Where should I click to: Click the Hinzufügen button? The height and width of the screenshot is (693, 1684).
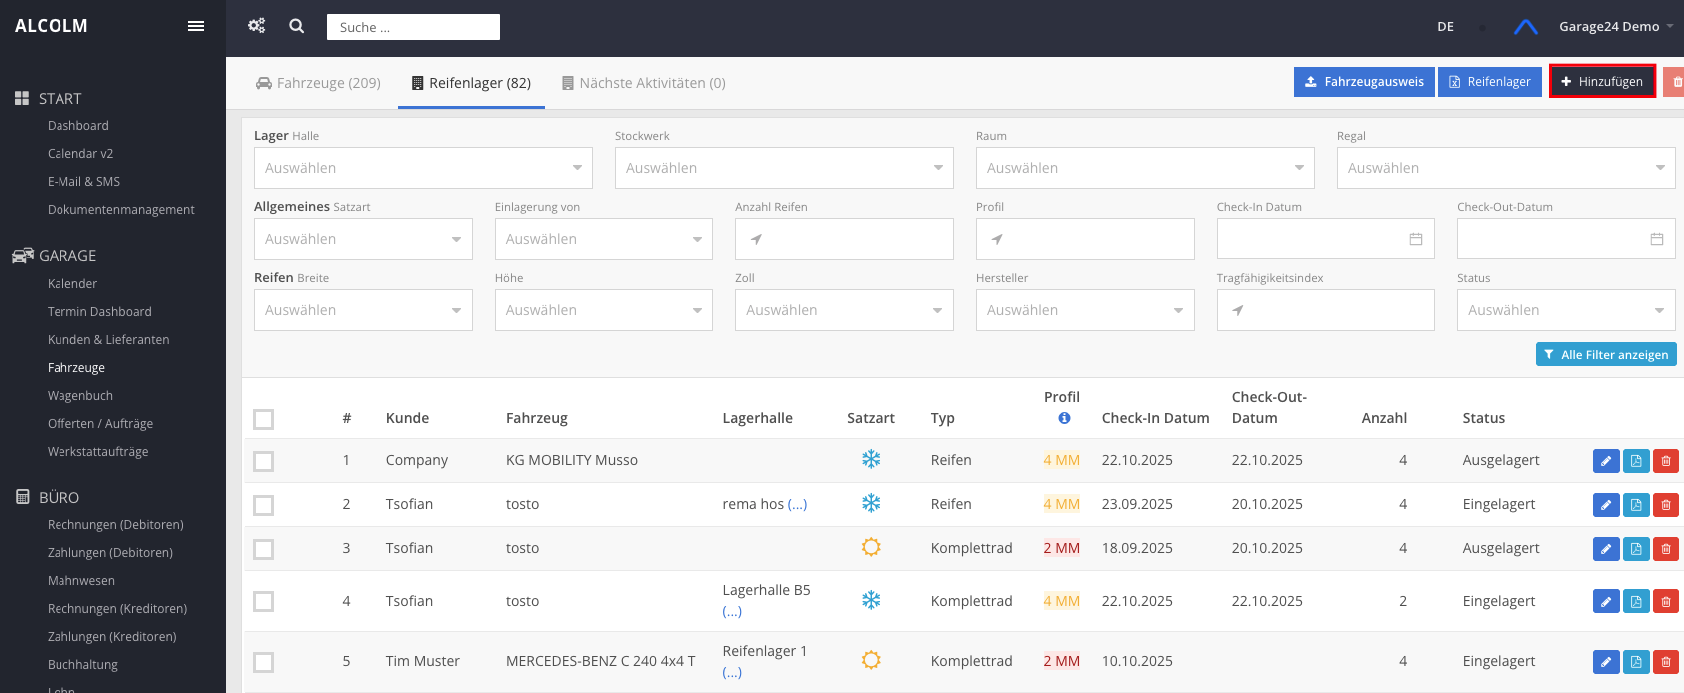1601,82
